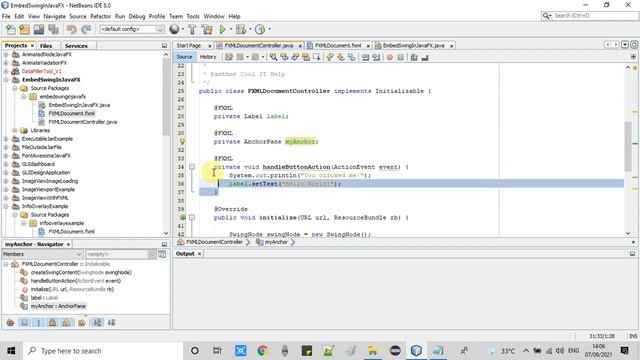Open the default config dropdown
Screen dimensions: 640x360
click(132, 29)
